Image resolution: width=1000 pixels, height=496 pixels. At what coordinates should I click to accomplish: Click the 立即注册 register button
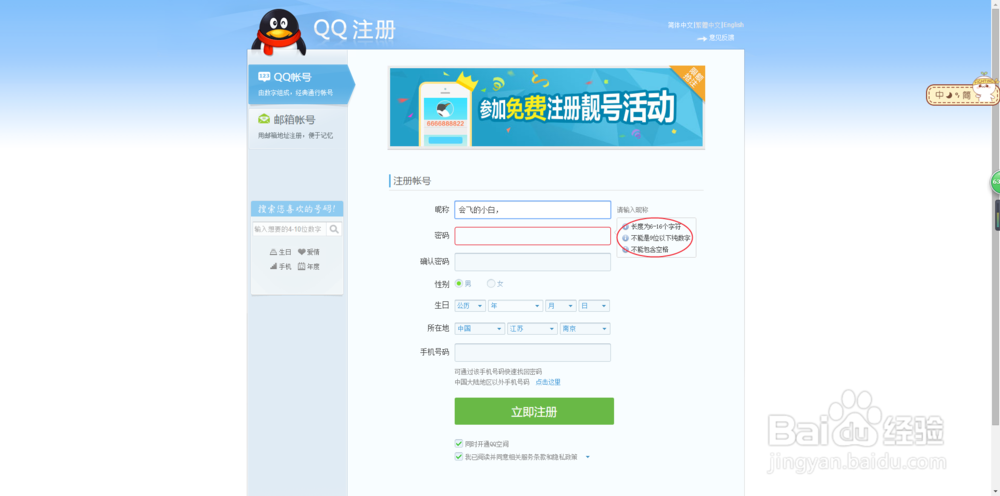pyautogui.click(x=534, y=411)
